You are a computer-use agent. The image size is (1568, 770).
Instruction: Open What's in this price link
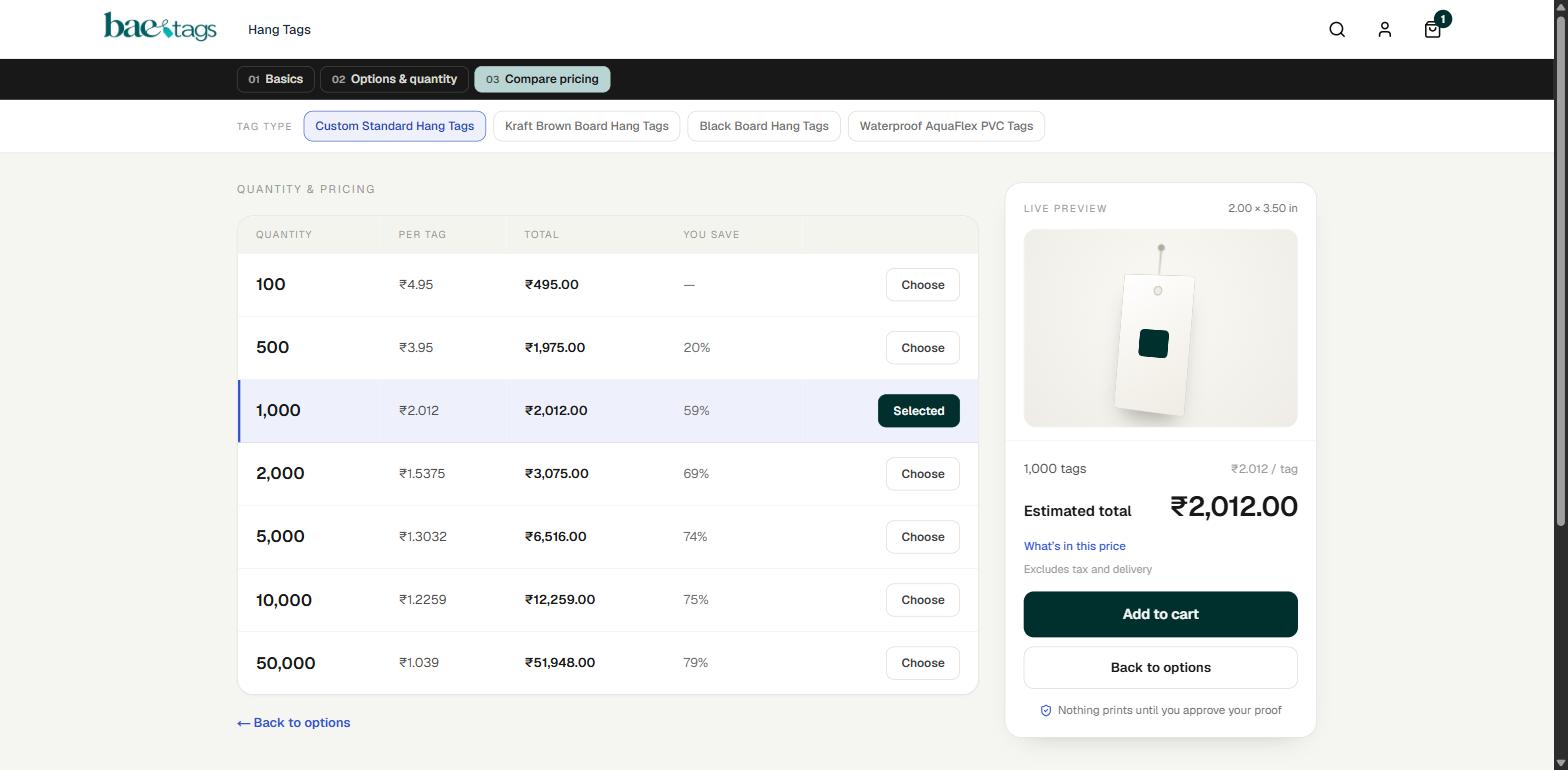(x=1074, y=546)
